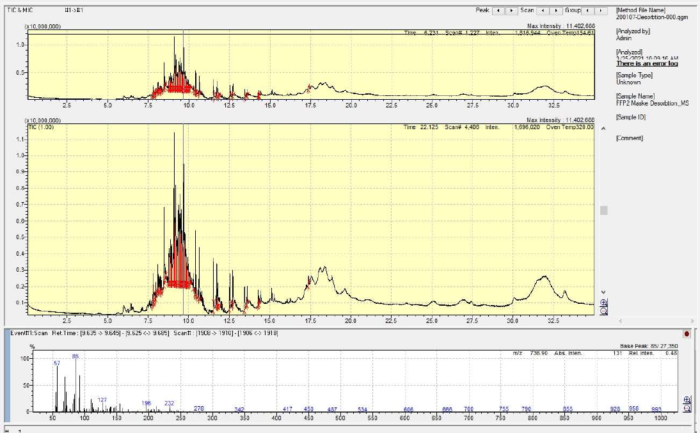Image resolution: width=700 pixels, height=433 pixels.
Task: Select the m/z 85 base peak label
Action: pyautogui.click(x=75, y=356)
